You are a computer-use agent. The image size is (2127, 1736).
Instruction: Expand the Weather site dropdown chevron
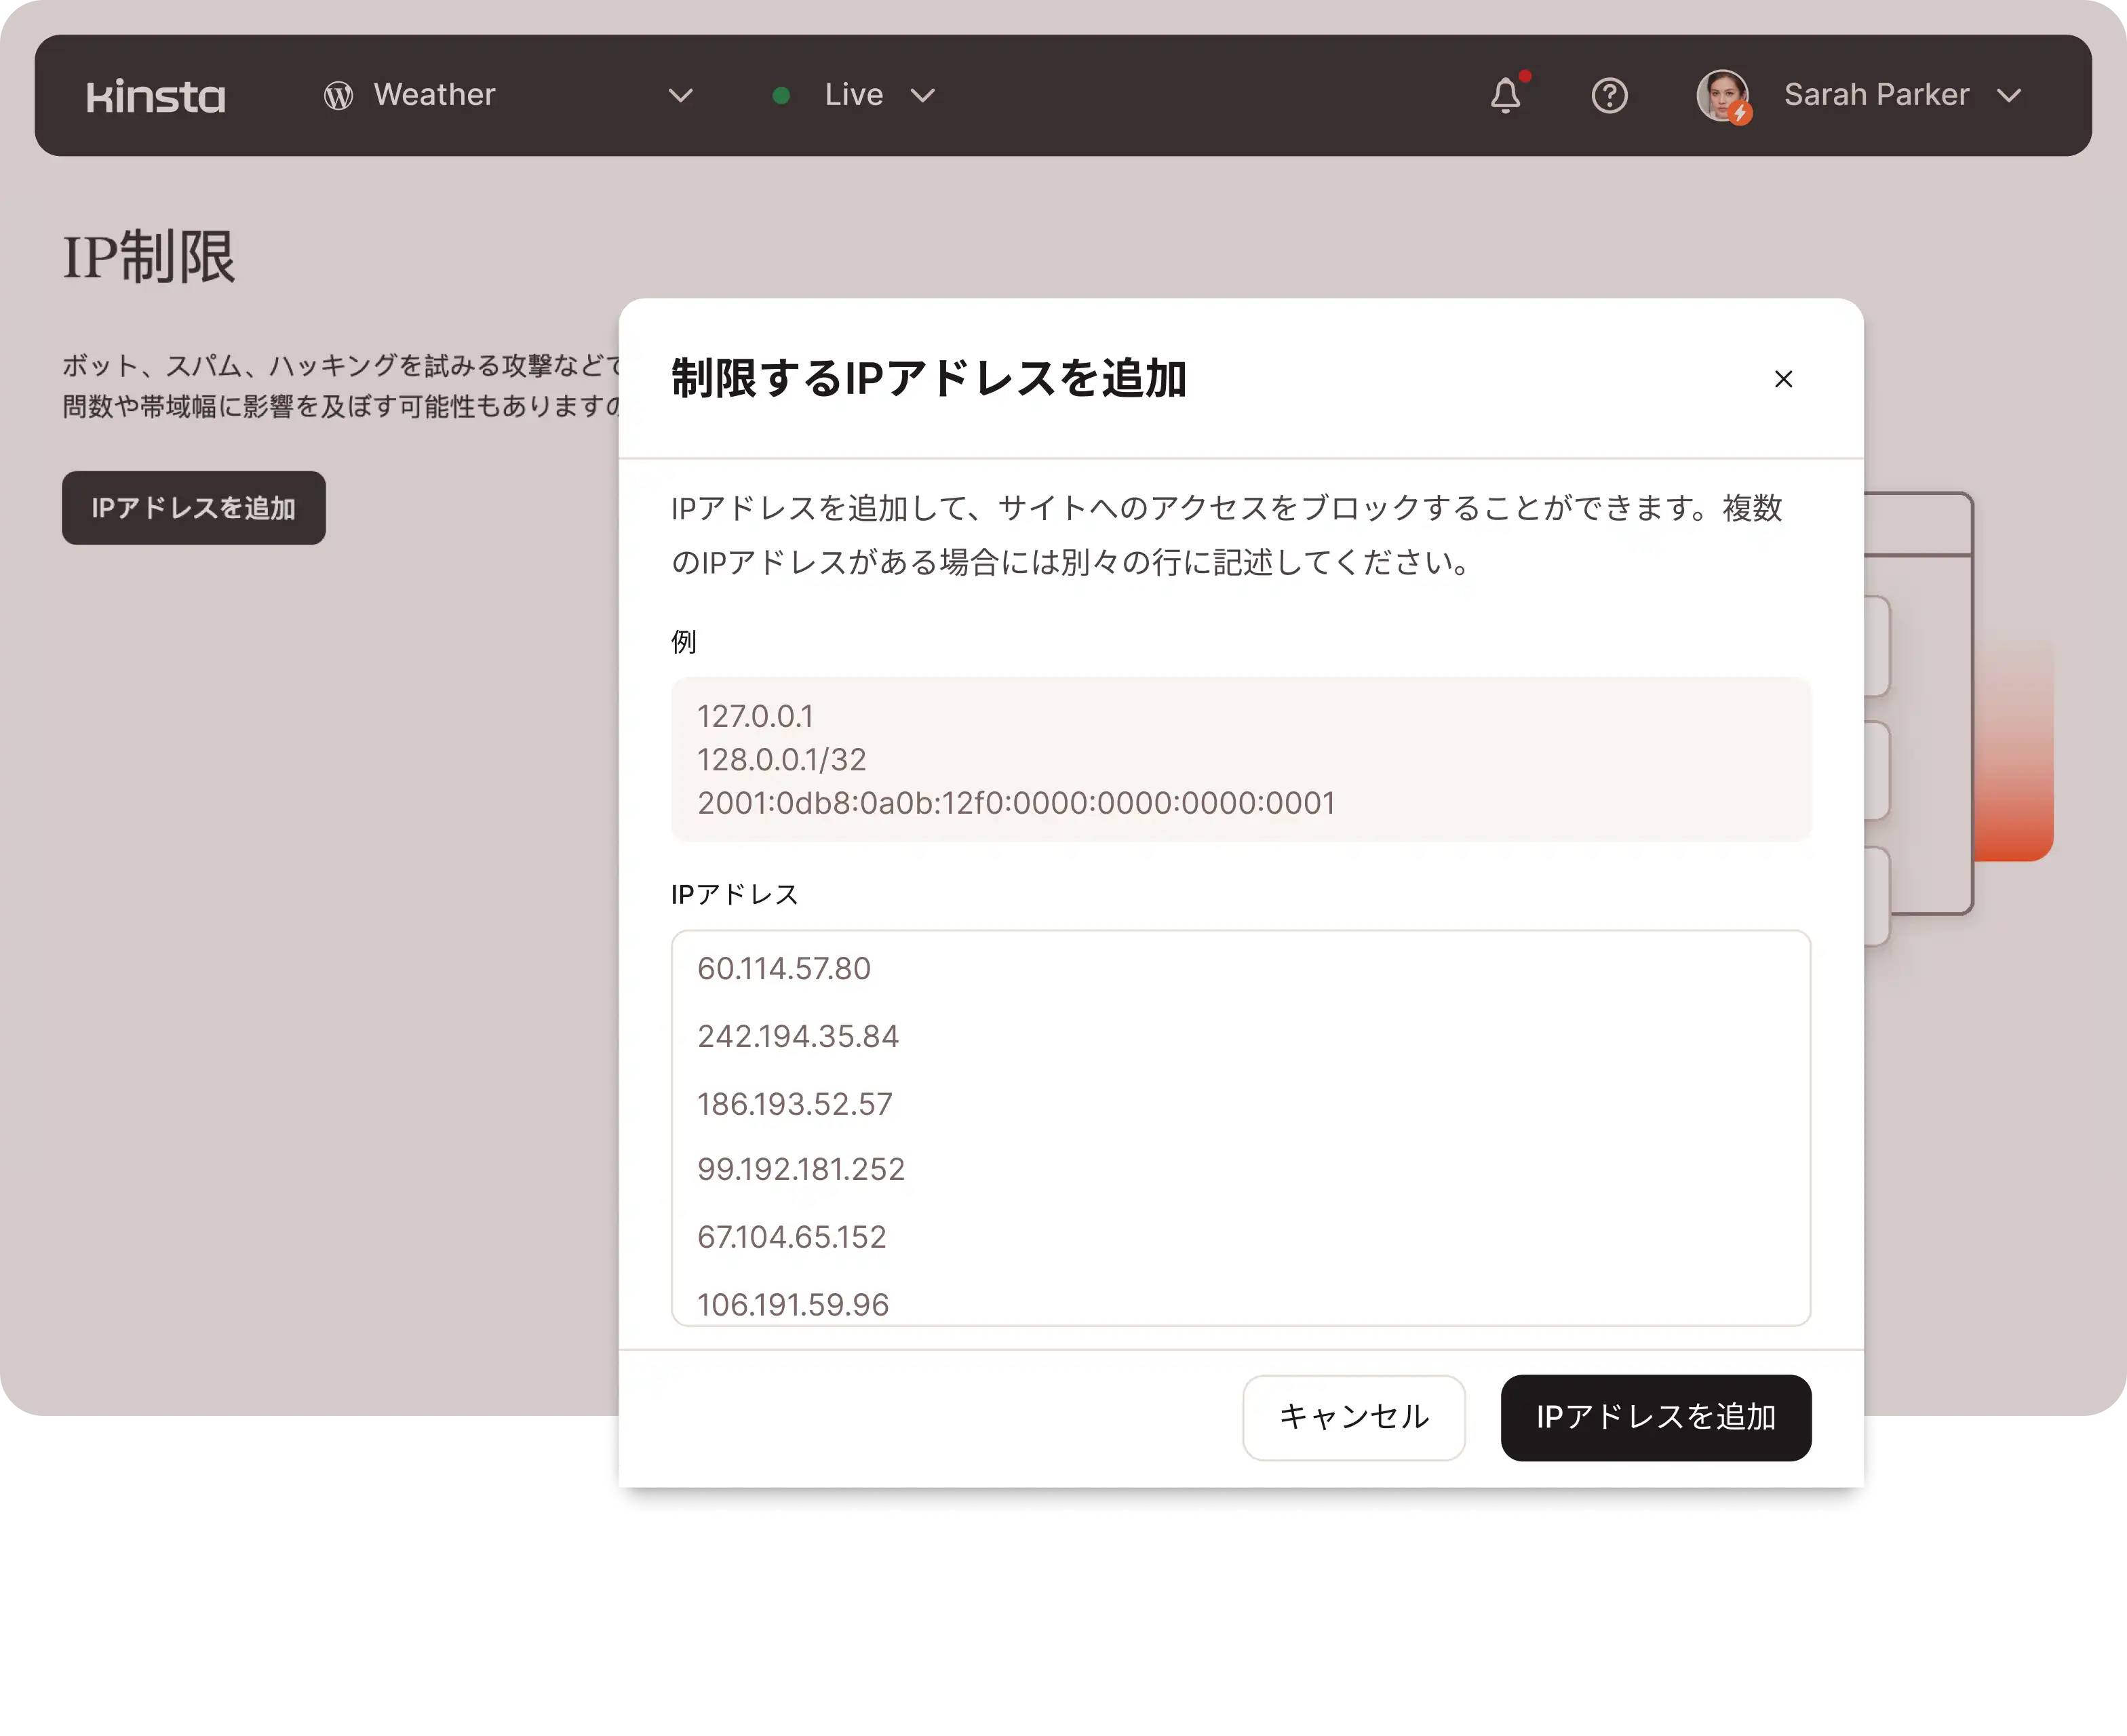pos(681,96)
